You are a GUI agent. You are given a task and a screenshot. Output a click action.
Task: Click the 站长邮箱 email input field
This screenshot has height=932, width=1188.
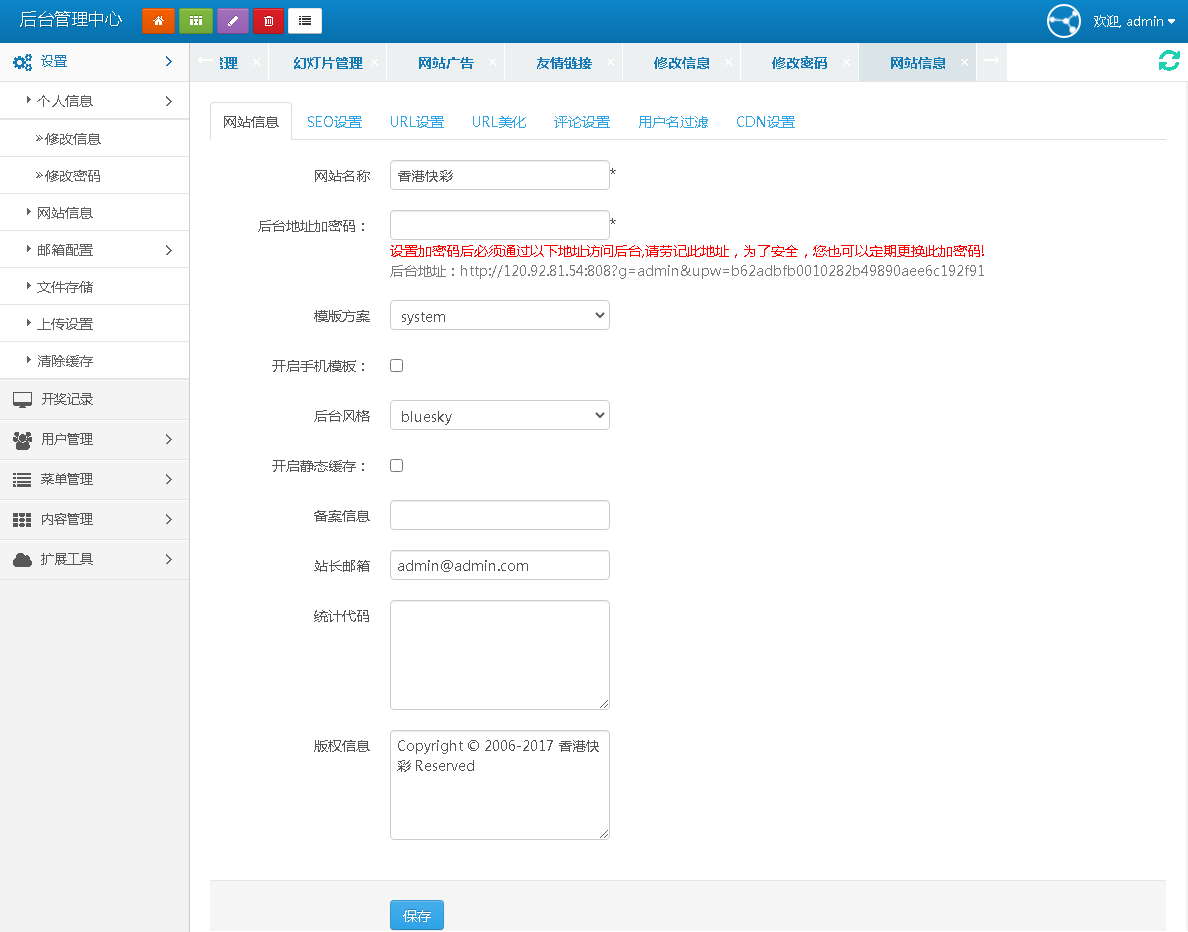(499, 565)
